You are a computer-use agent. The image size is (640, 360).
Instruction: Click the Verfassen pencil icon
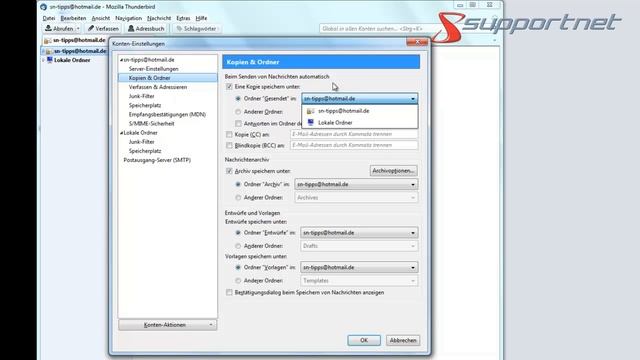(x=91, y=28)
